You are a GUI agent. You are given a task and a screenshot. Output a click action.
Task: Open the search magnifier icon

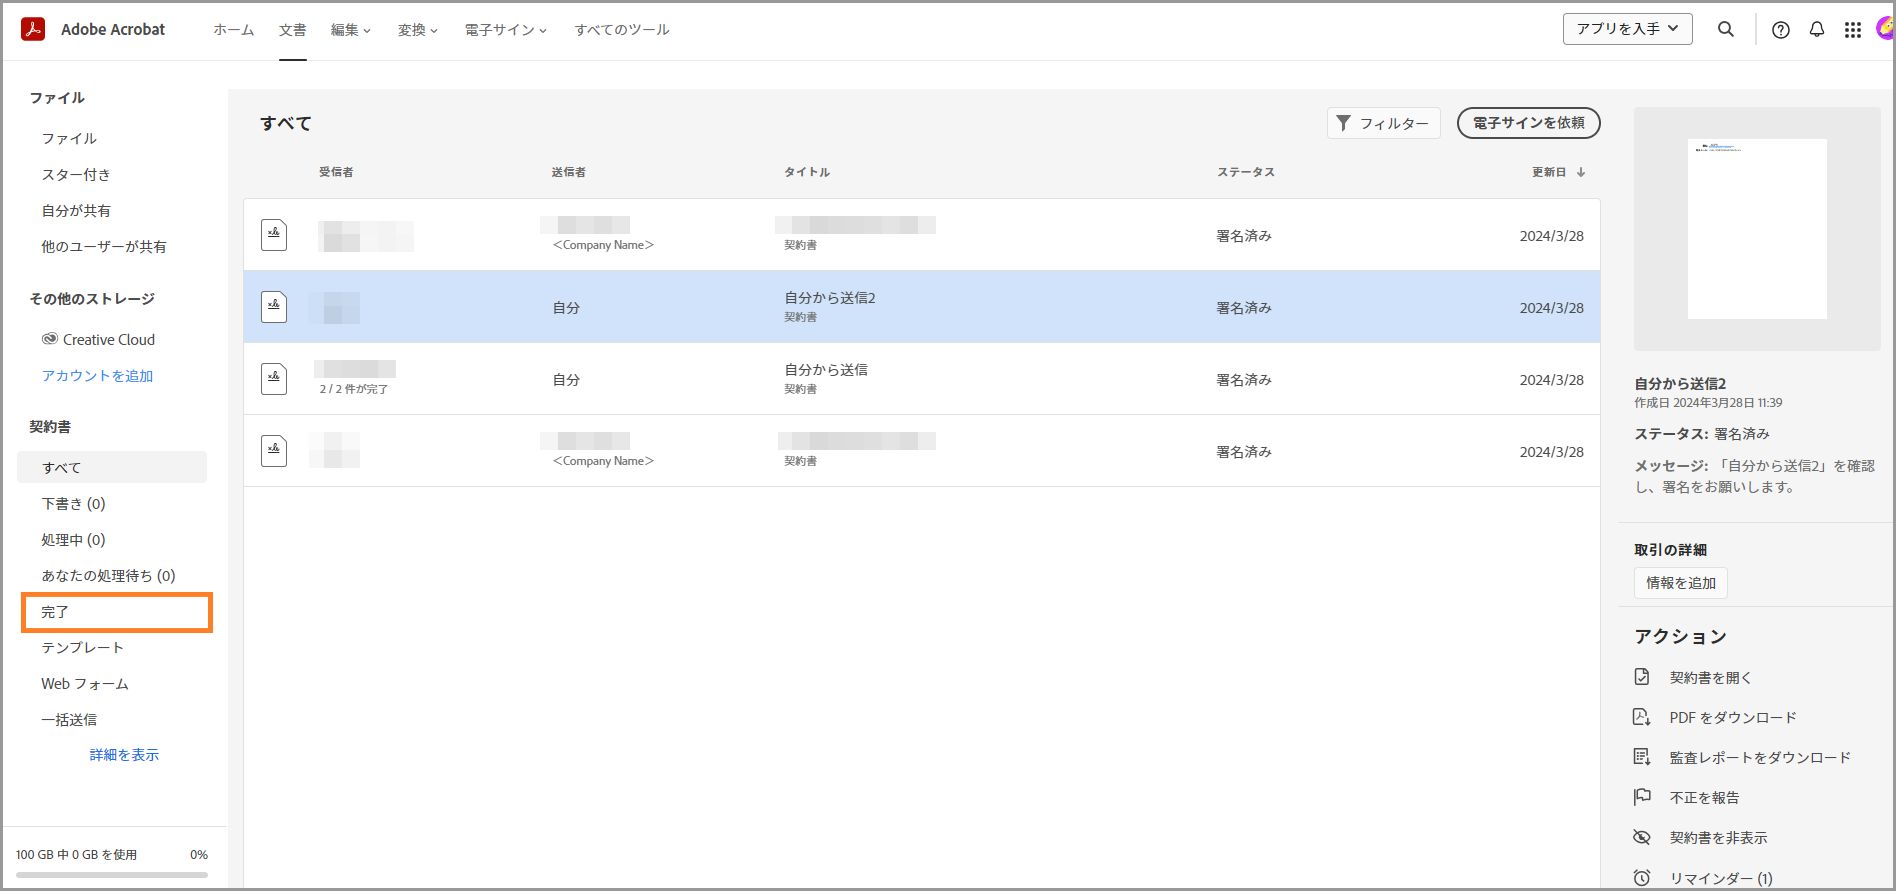pyautogui.click(x=1726, y=29)
